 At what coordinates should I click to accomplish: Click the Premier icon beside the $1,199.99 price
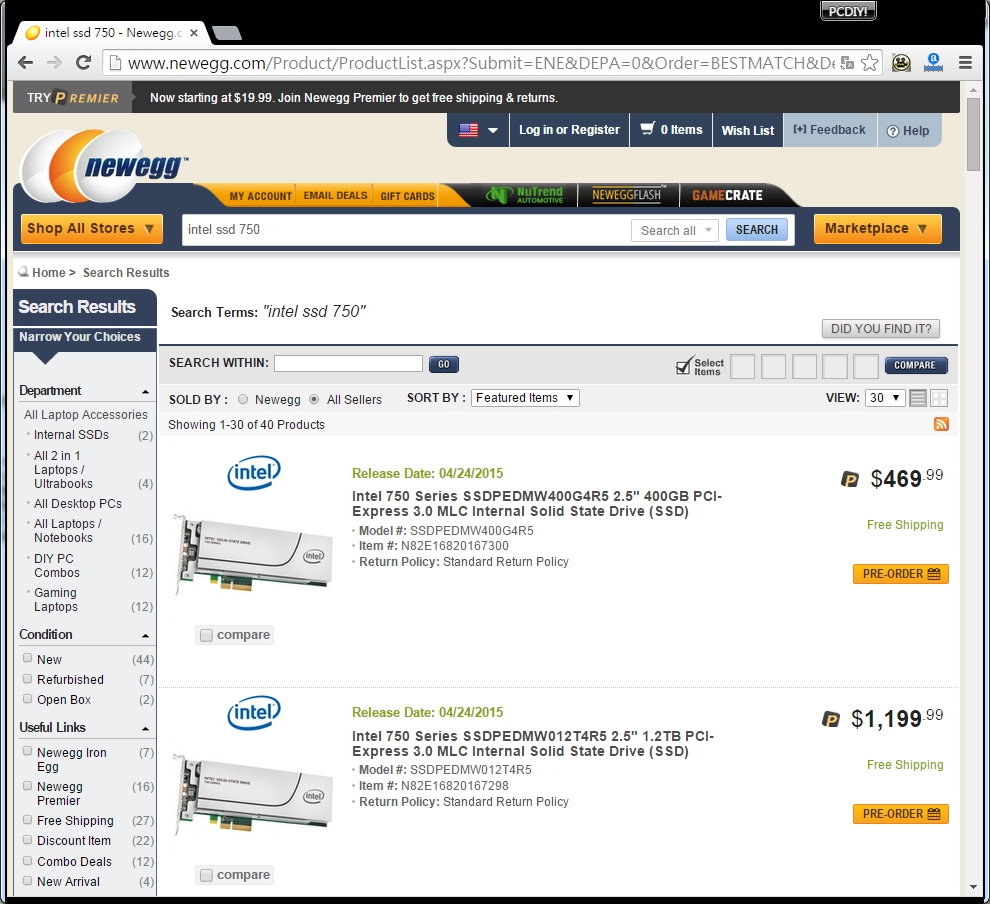click(x=831, y=719)
